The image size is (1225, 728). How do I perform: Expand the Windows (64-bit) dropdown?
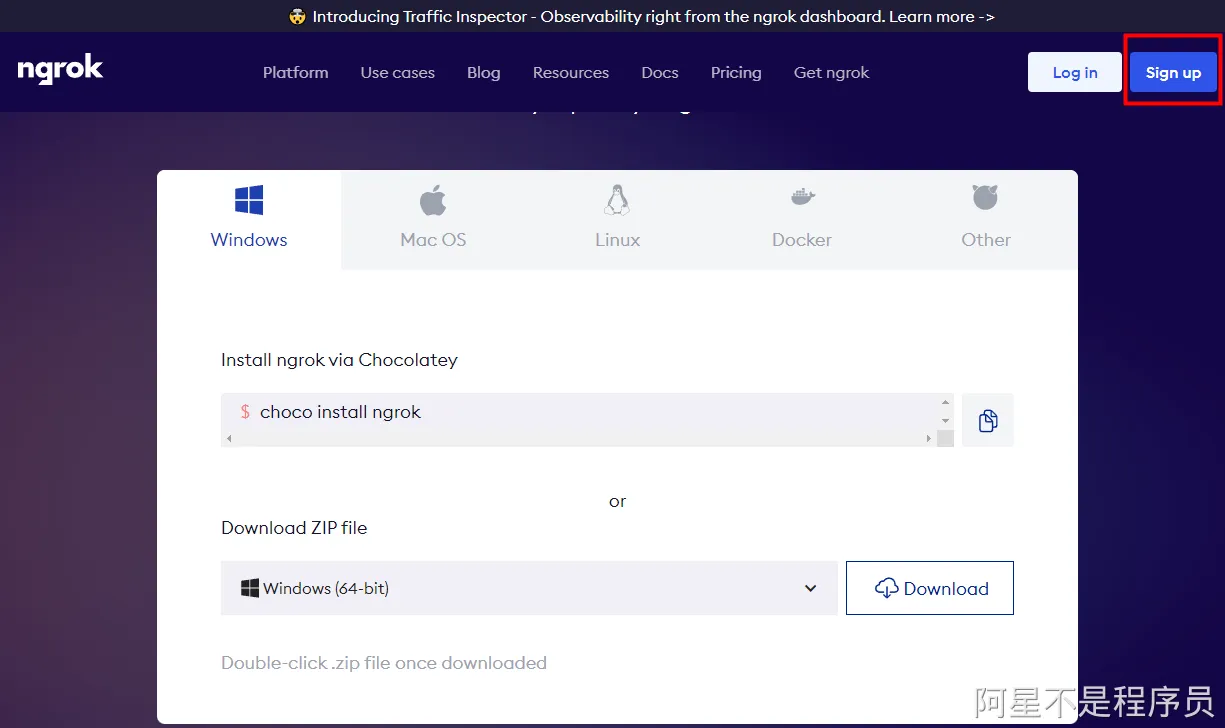coord(528,588)
